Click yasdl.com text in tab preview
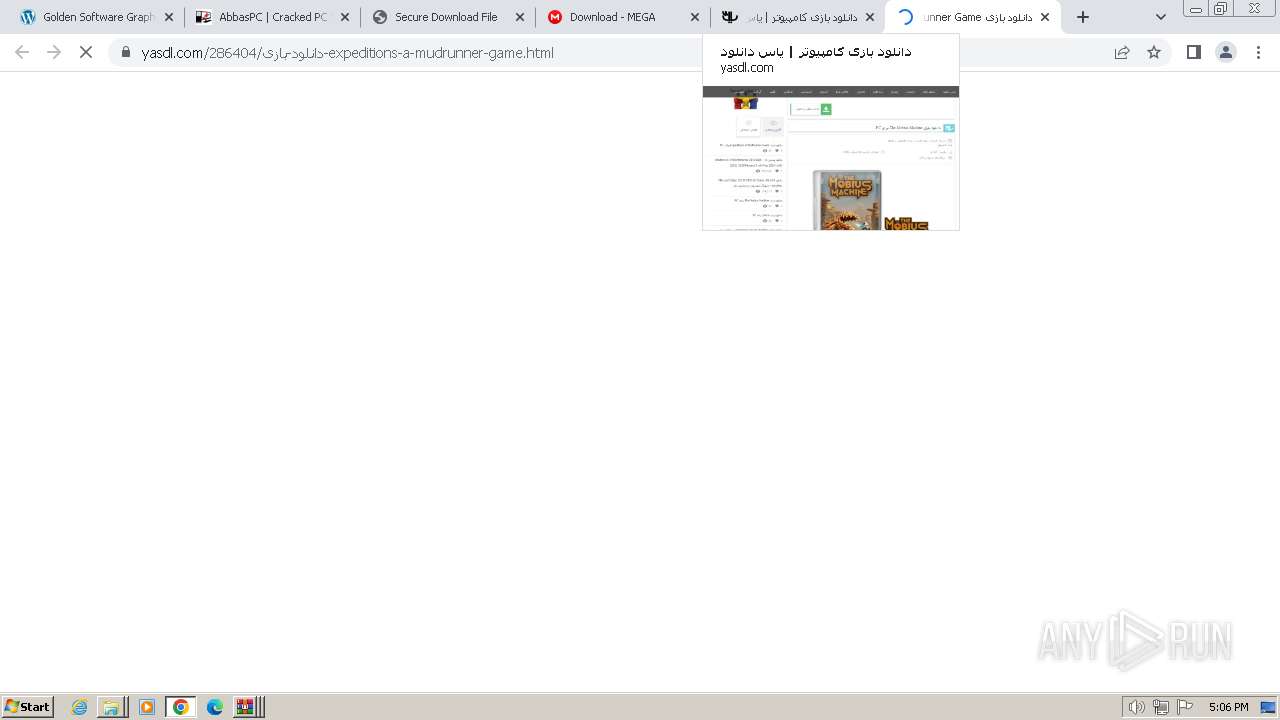This screenshot has width=1280, height=720. [x=747, y=68]
